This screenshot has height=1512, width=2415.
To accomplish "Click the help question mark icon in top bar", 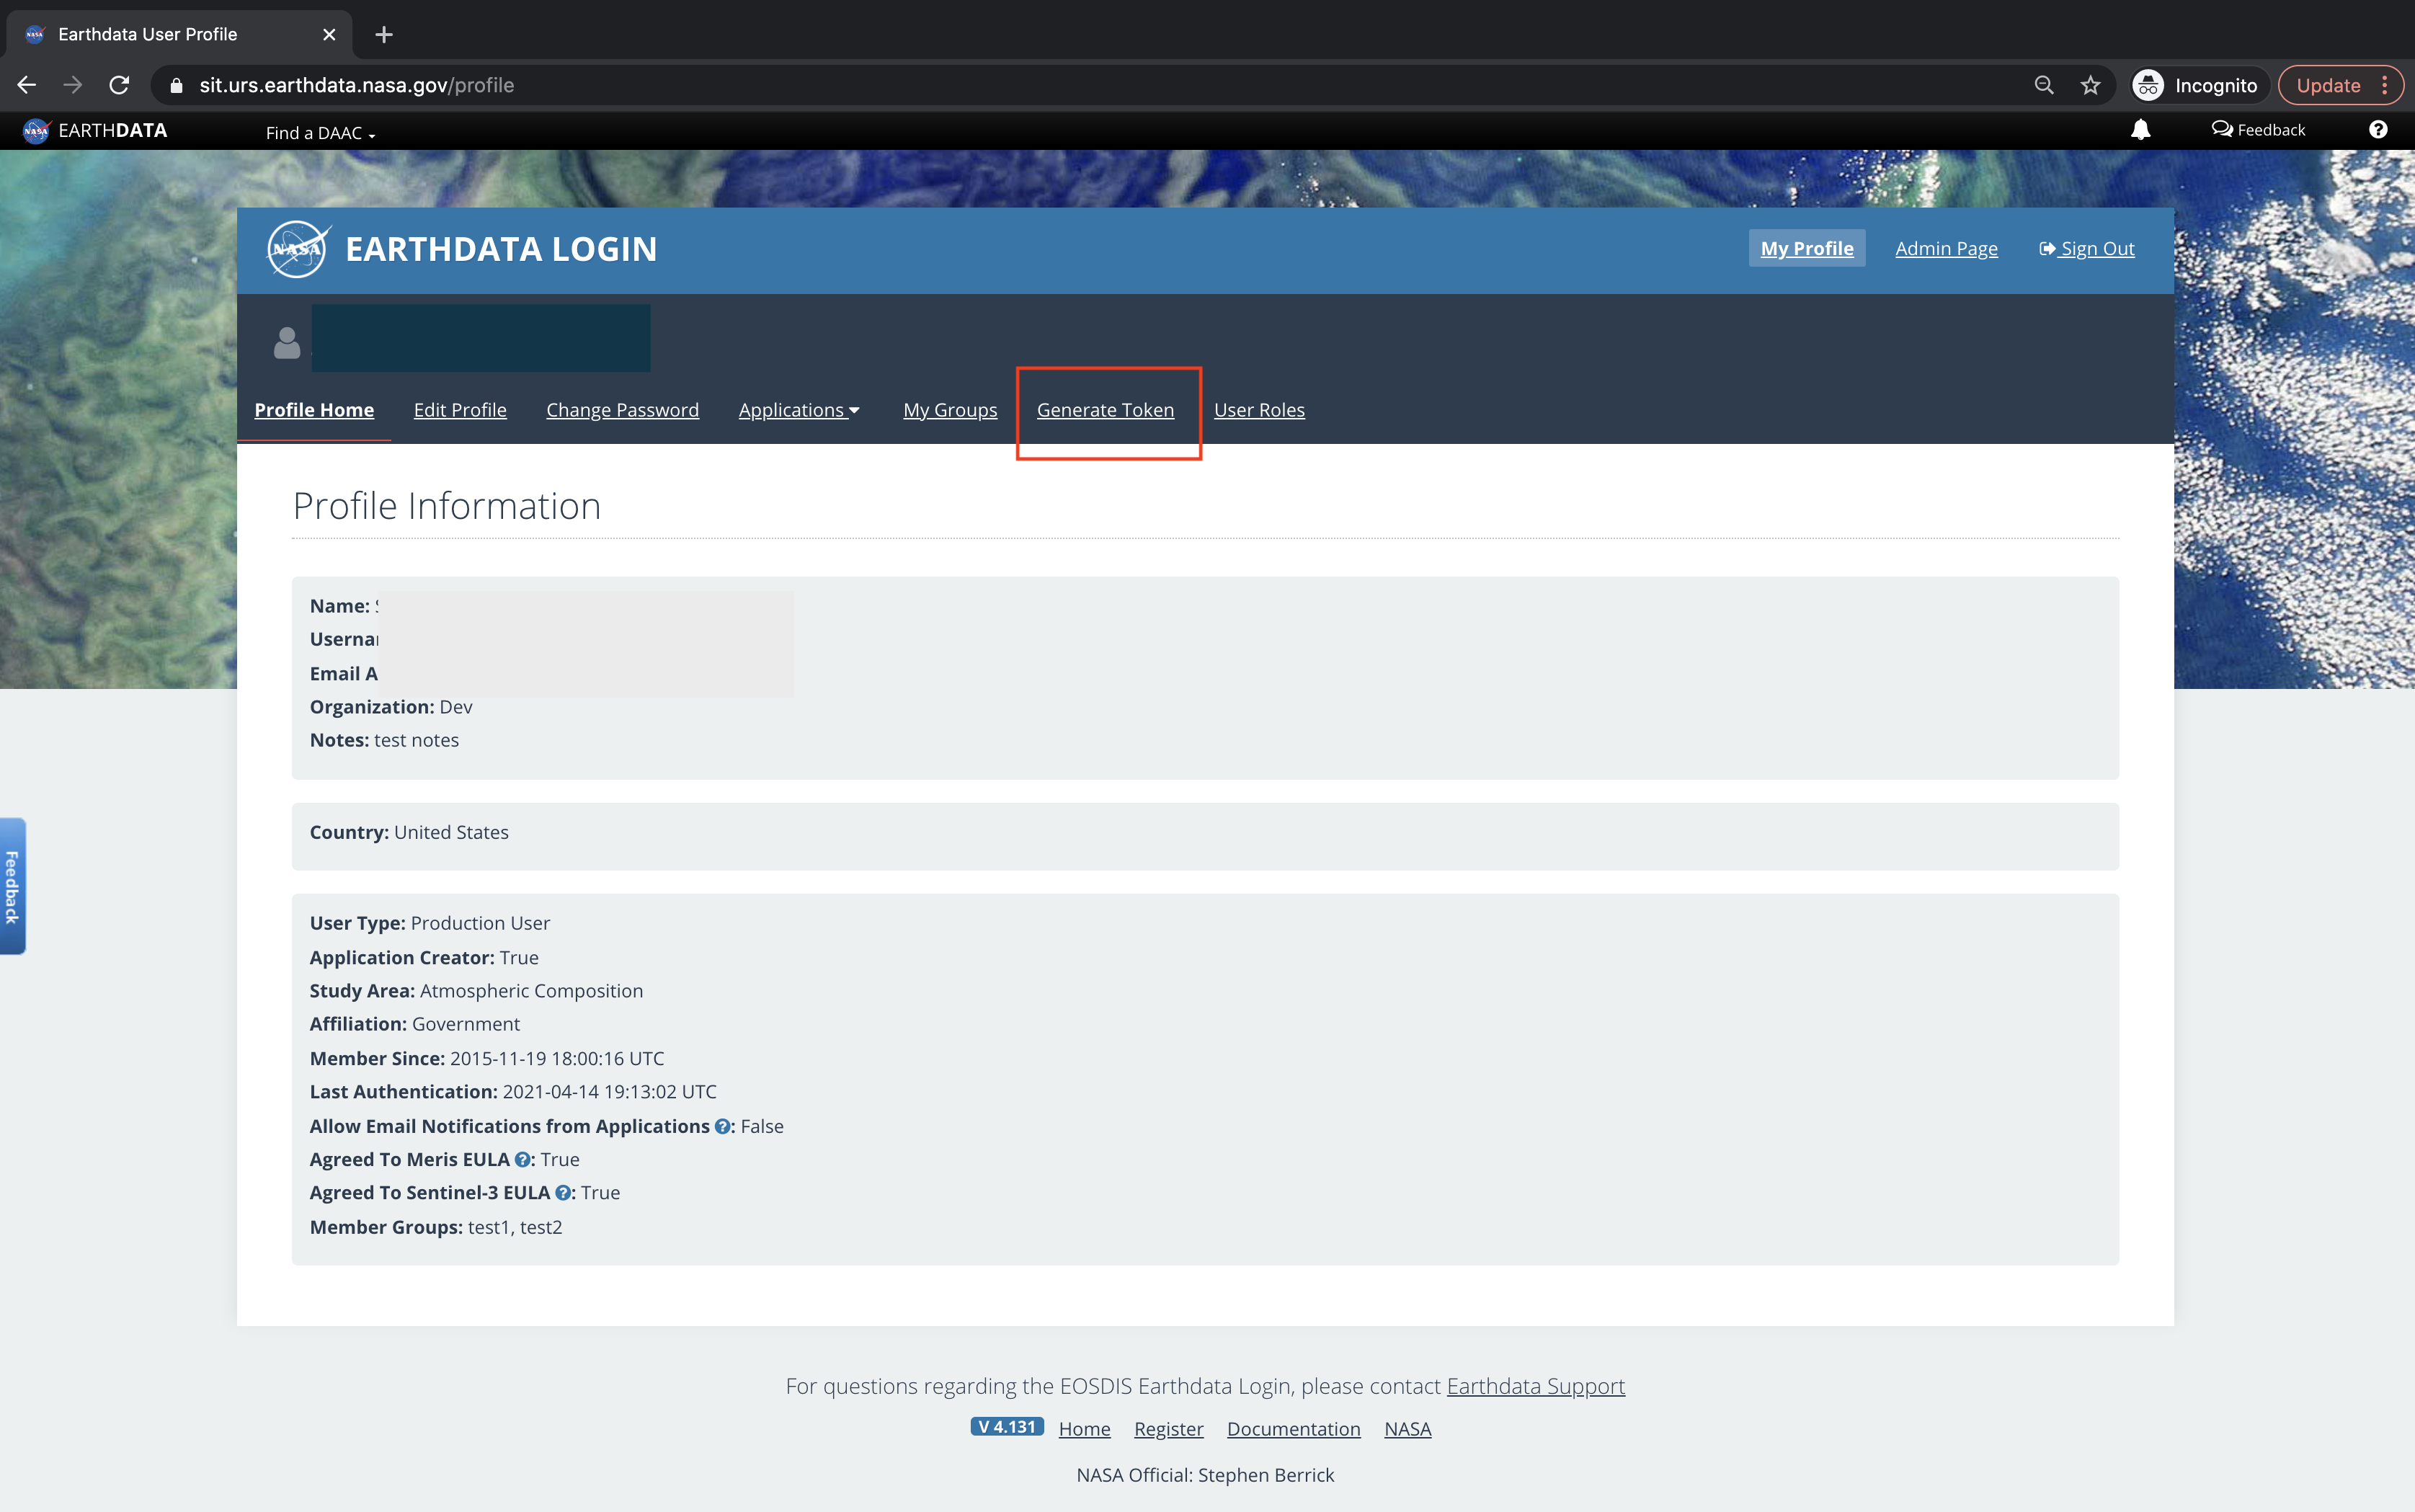I will 2378,130.
